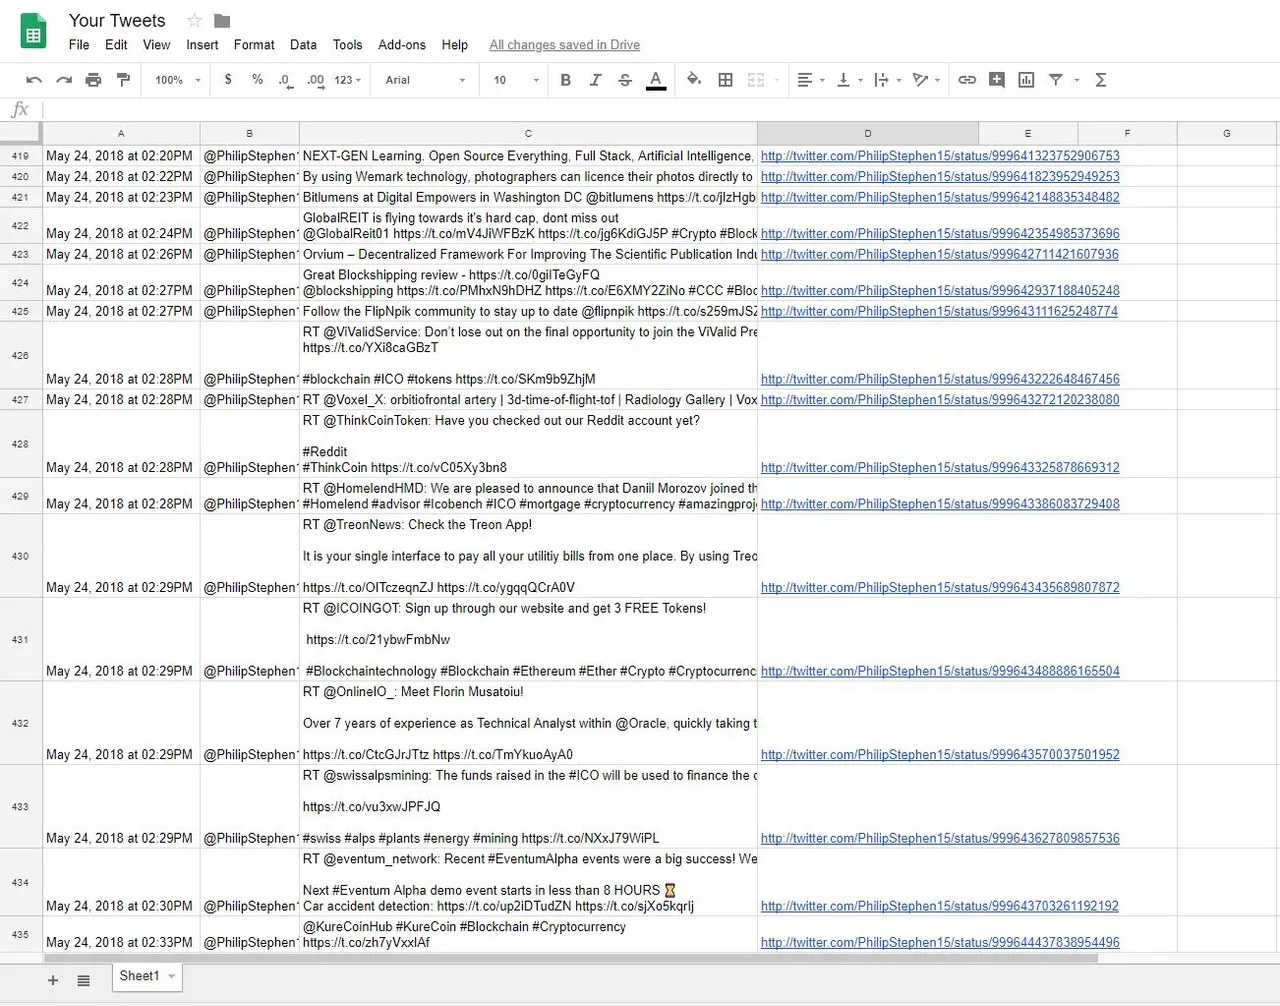Viewport: 1280px width, 1006px height.
Task: Open the Insert menu
Action: [202, 45]
